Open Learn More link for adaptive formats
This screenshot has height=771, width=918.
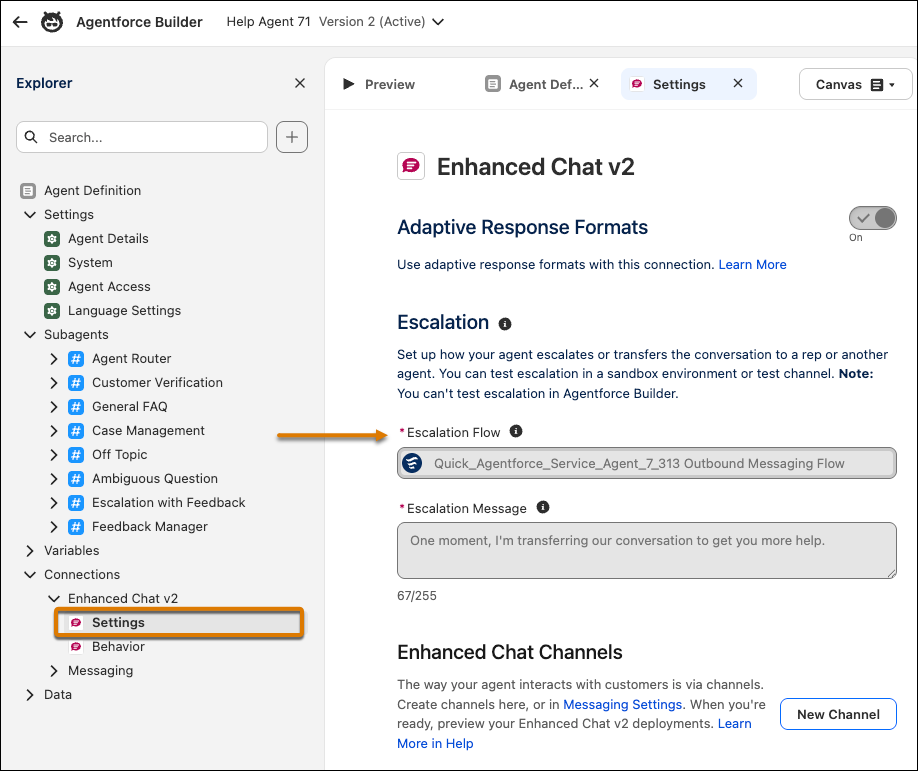[x=752, y=265]
